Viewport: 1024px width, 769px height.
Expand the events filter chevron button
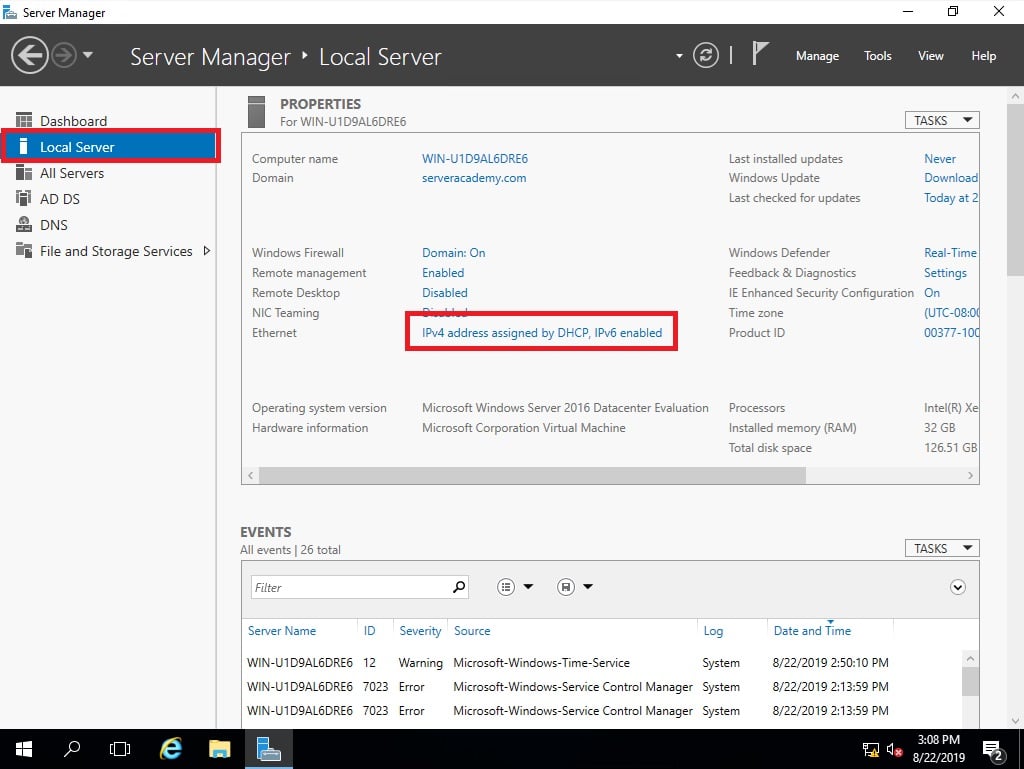pyautogui.click(x=958, y=587)
